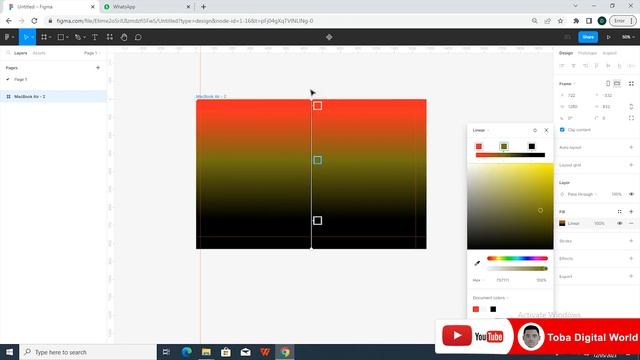Open fill style library dots icon
This screenshot has height=360, width=640.
(619, 211)
